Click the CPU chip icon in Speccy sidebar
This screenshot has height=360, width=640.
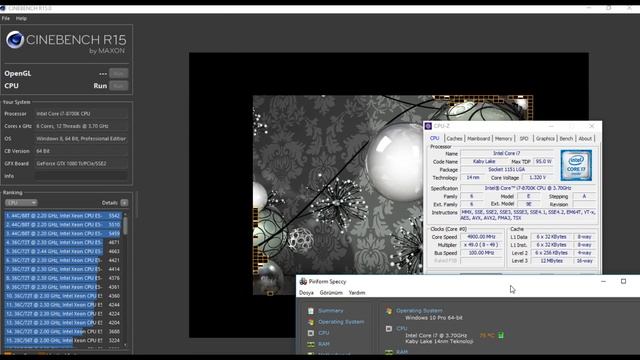click(x=311, y=333)
